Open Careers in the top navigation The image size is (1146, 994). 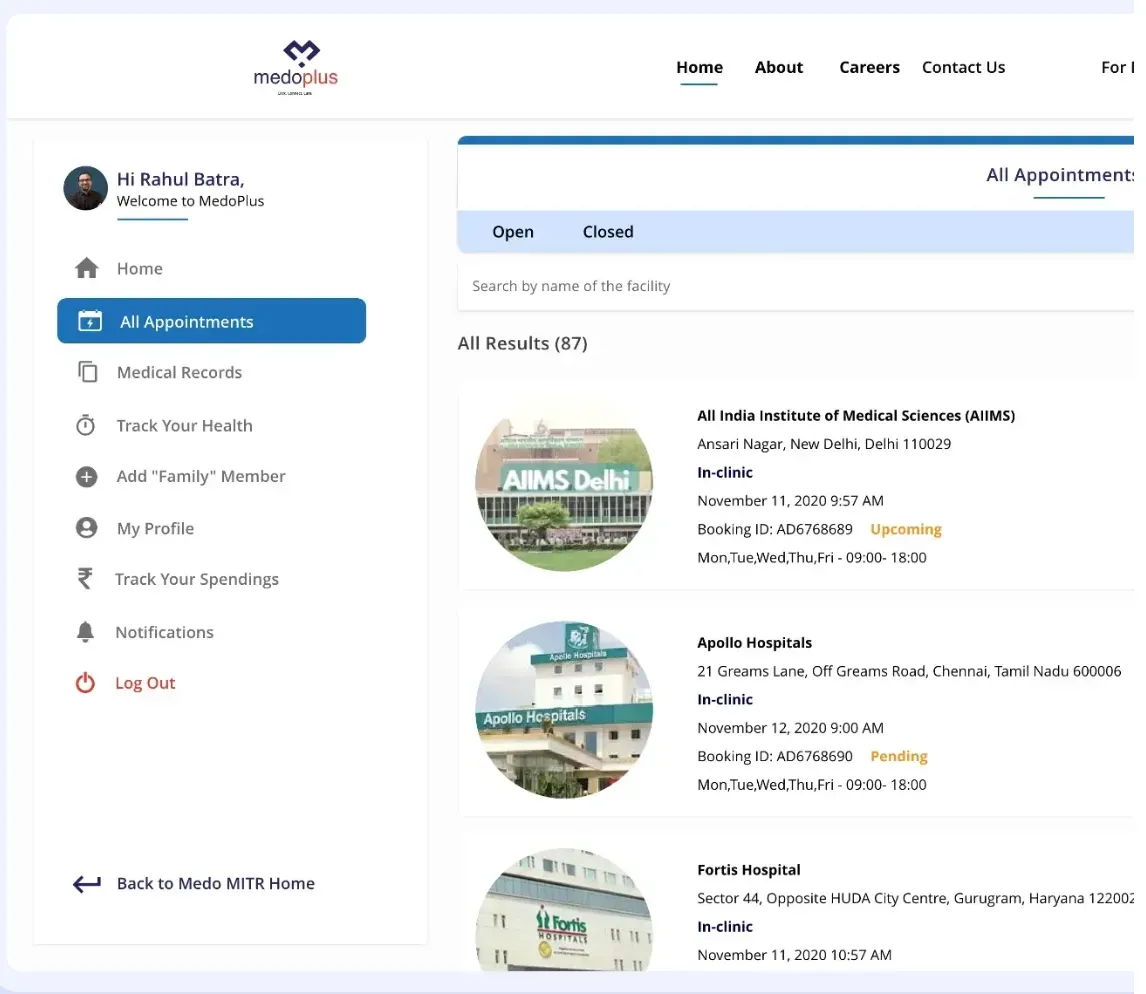pos(870,67)
